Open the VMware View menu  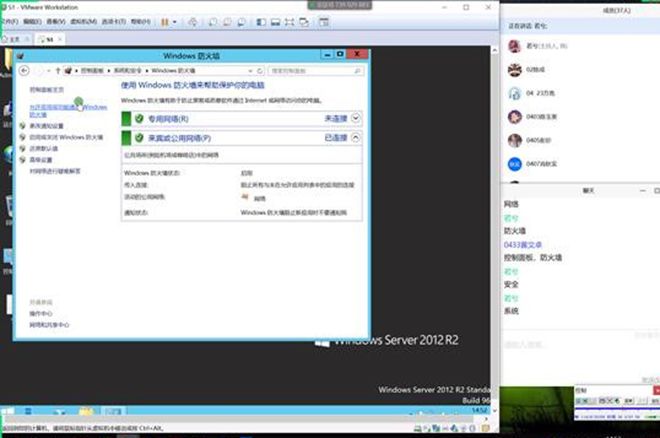click(x=56, y=21)
